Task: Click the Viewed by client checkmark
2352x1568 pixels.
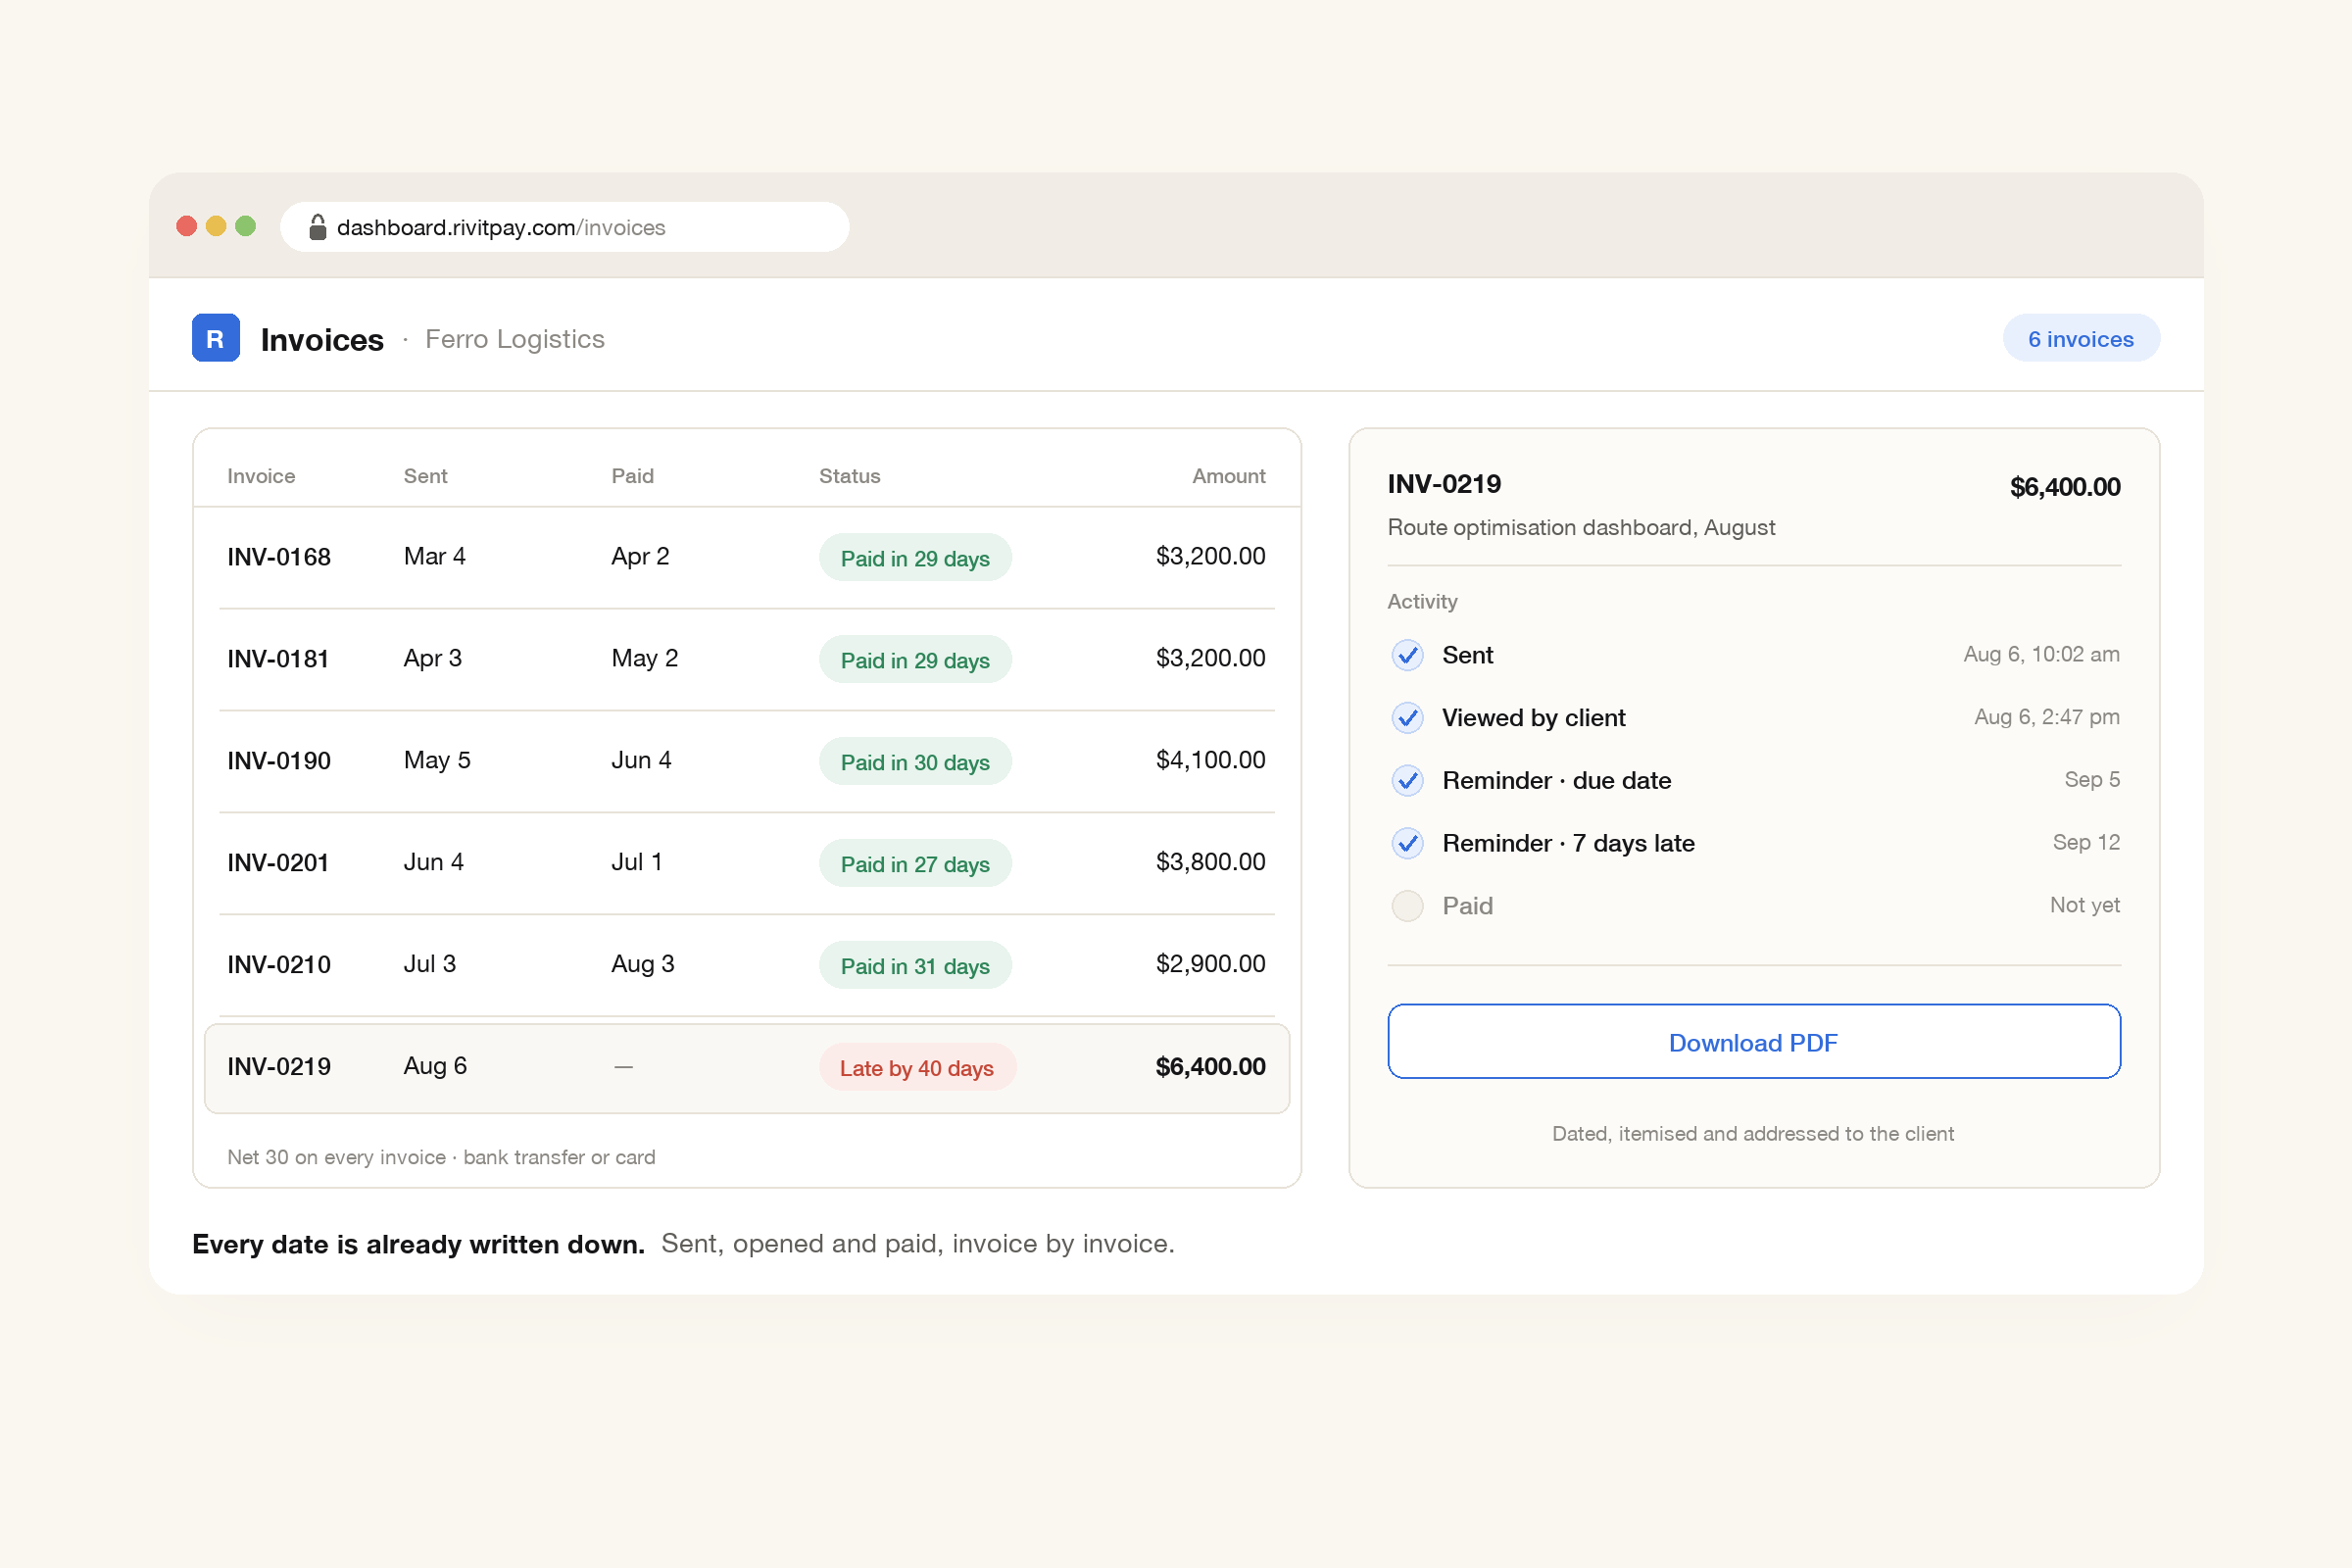Action: [x=1407, y=718]
